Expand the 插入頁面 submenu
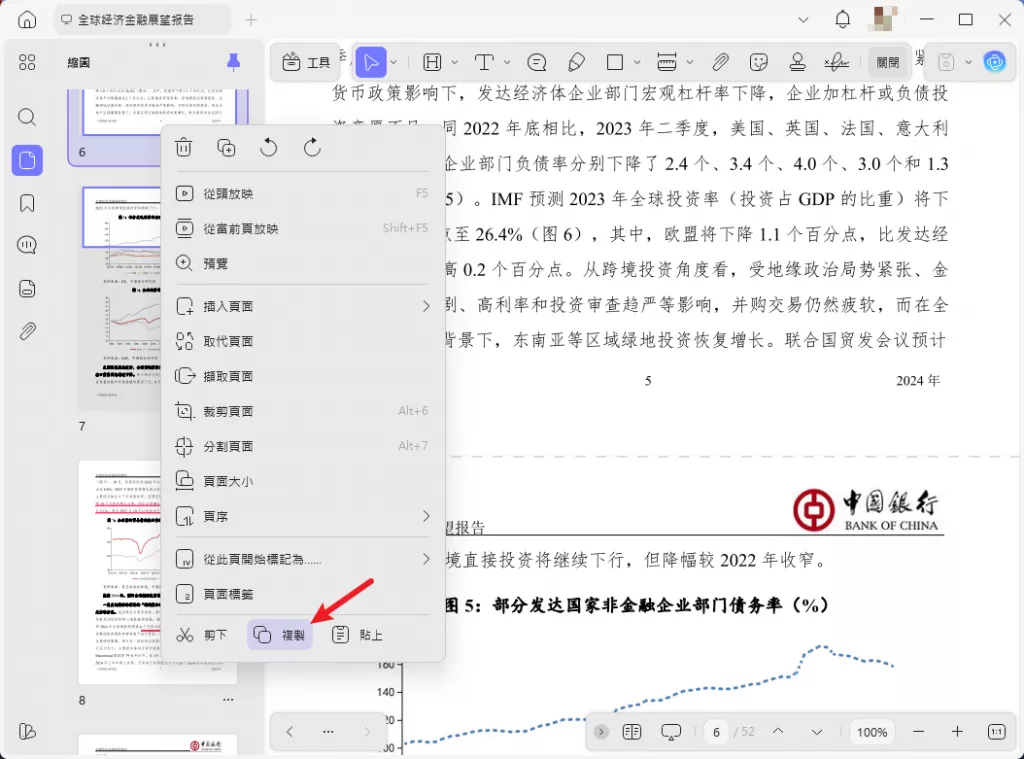This screenshot has width=1024, height=759. tap(302, 306)
